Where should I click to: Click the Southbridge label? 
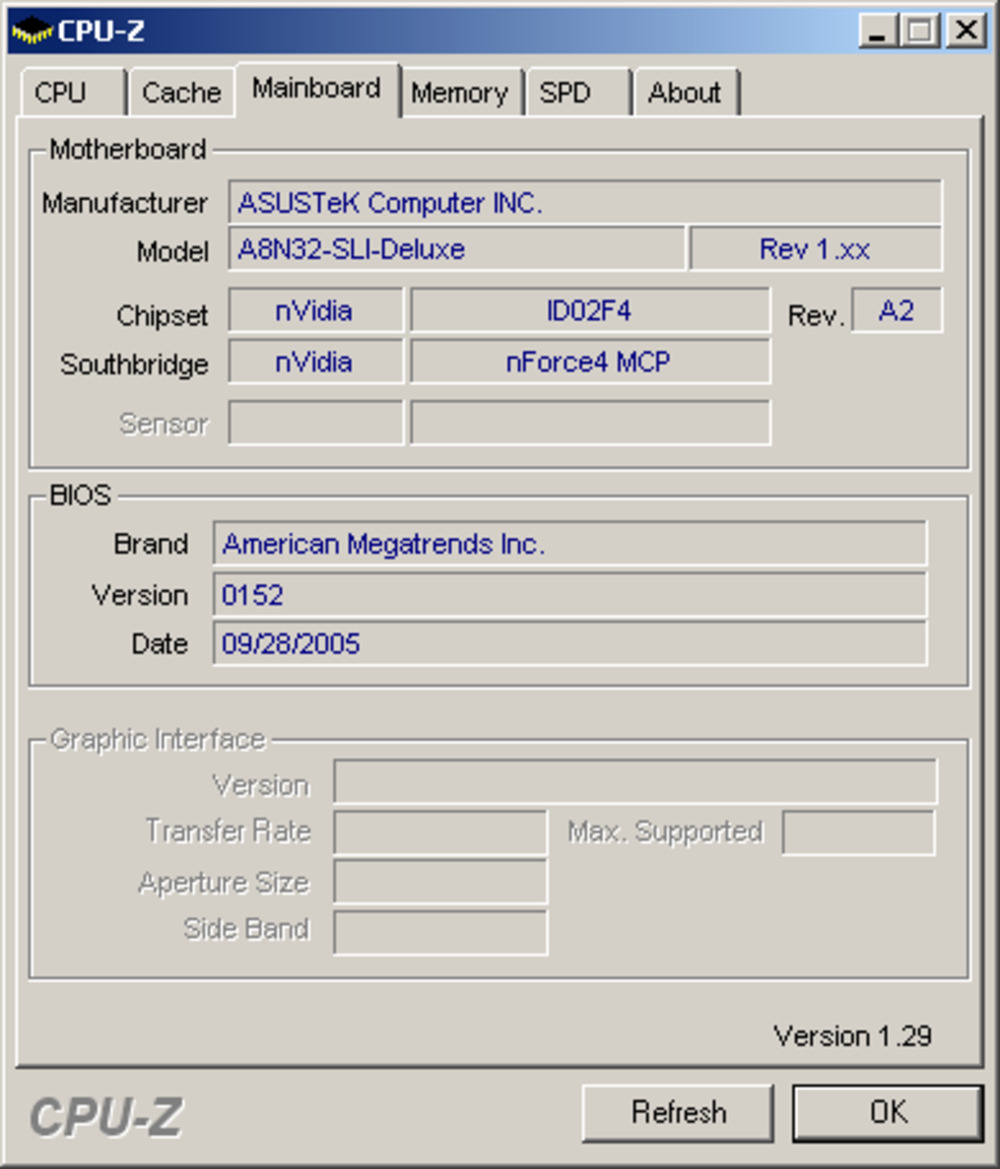[x=134, y=364]
